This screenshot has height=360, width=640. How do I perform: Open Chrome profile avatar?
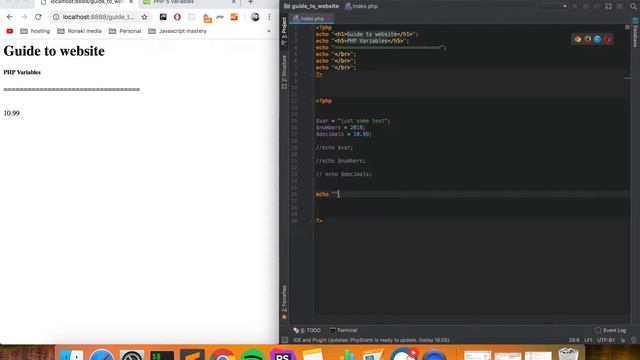click(x=255, y=17)
